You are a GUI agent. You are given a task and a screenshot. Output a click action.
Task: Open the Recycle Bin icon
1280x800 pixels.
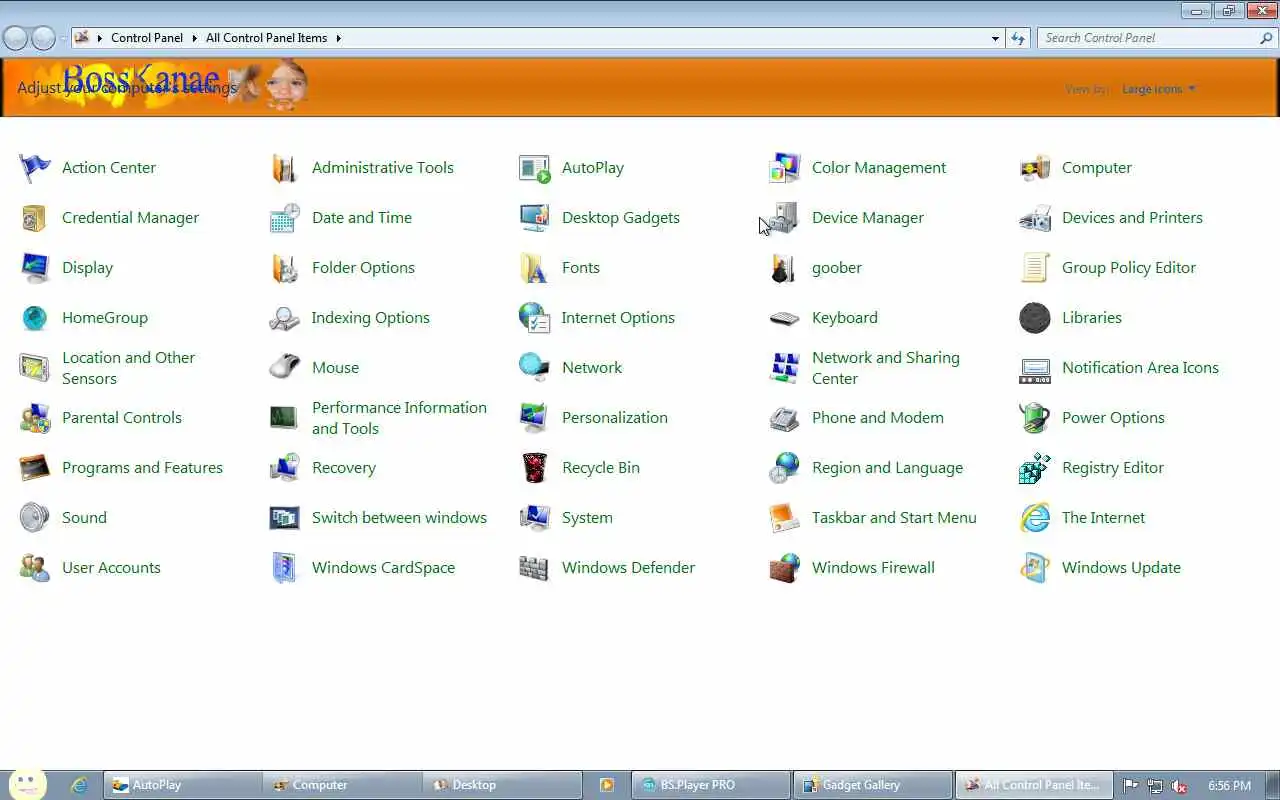535,468
